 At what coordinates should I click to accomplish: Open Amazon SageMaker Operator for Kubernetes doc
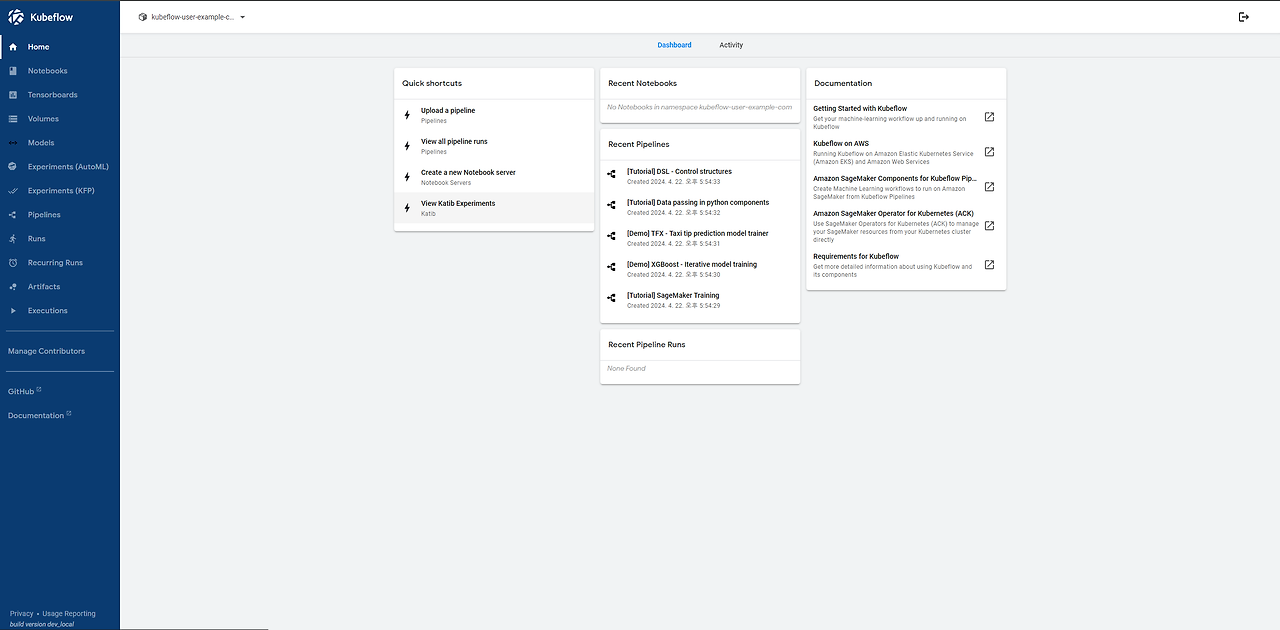pyautogui.click(x=906, y=226)
